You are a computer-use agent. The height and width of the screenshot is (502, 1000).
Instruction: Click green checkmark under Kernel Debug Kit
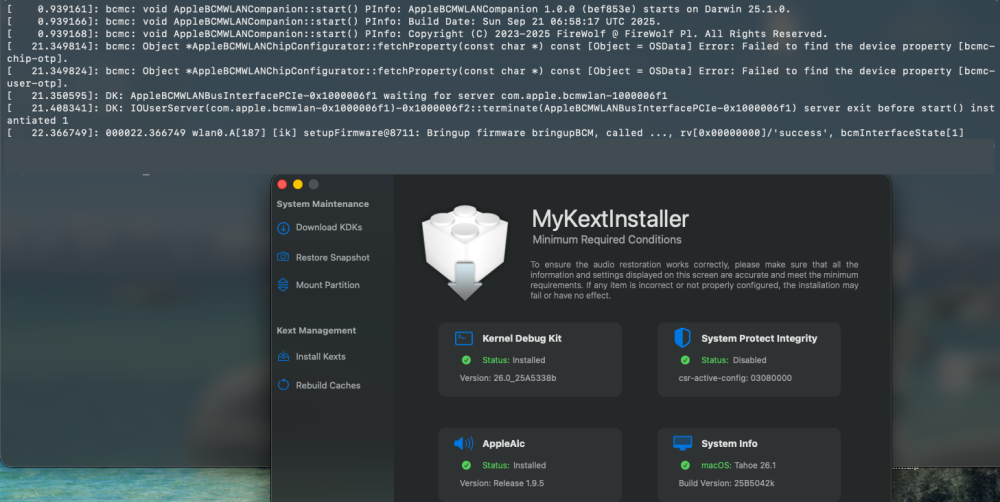coord(466,360)
